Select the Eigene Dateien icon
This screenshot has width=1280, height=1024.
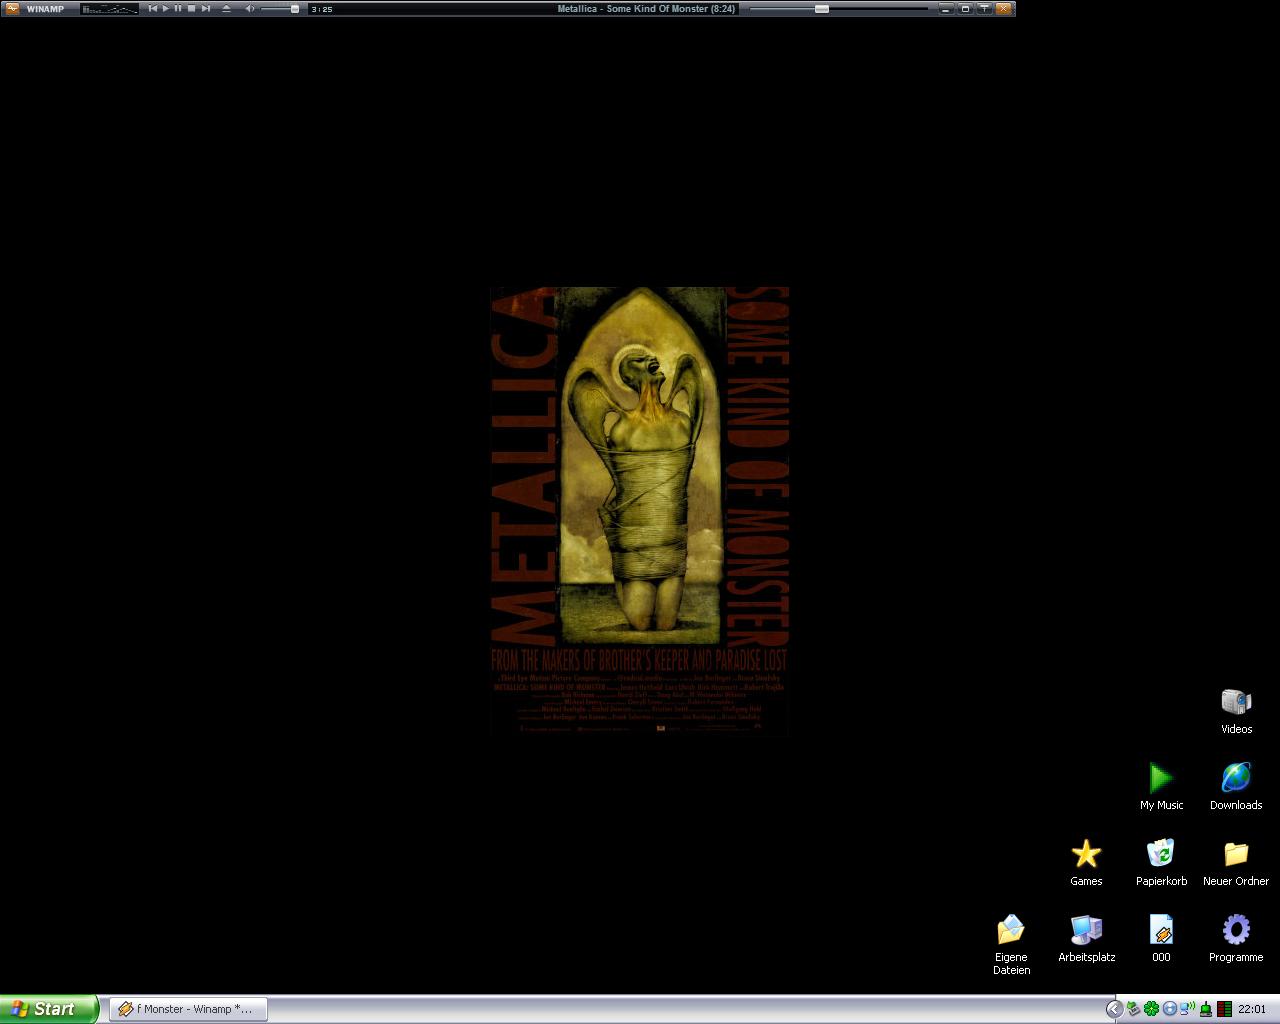pyautogui.click(x=1011, y=944)
